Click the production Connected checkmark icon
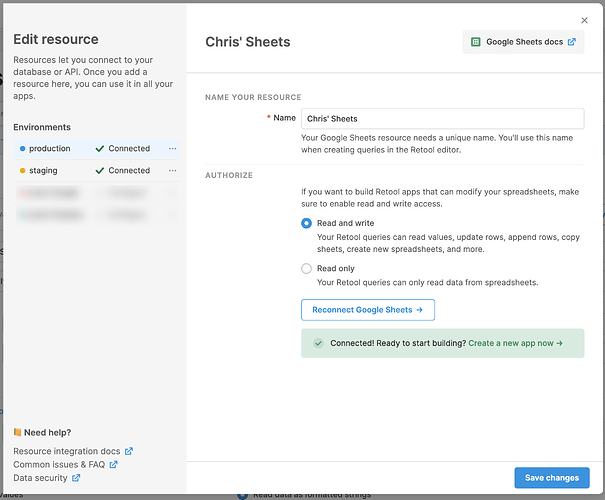The image size is (605, 500). tap(100, 149)
